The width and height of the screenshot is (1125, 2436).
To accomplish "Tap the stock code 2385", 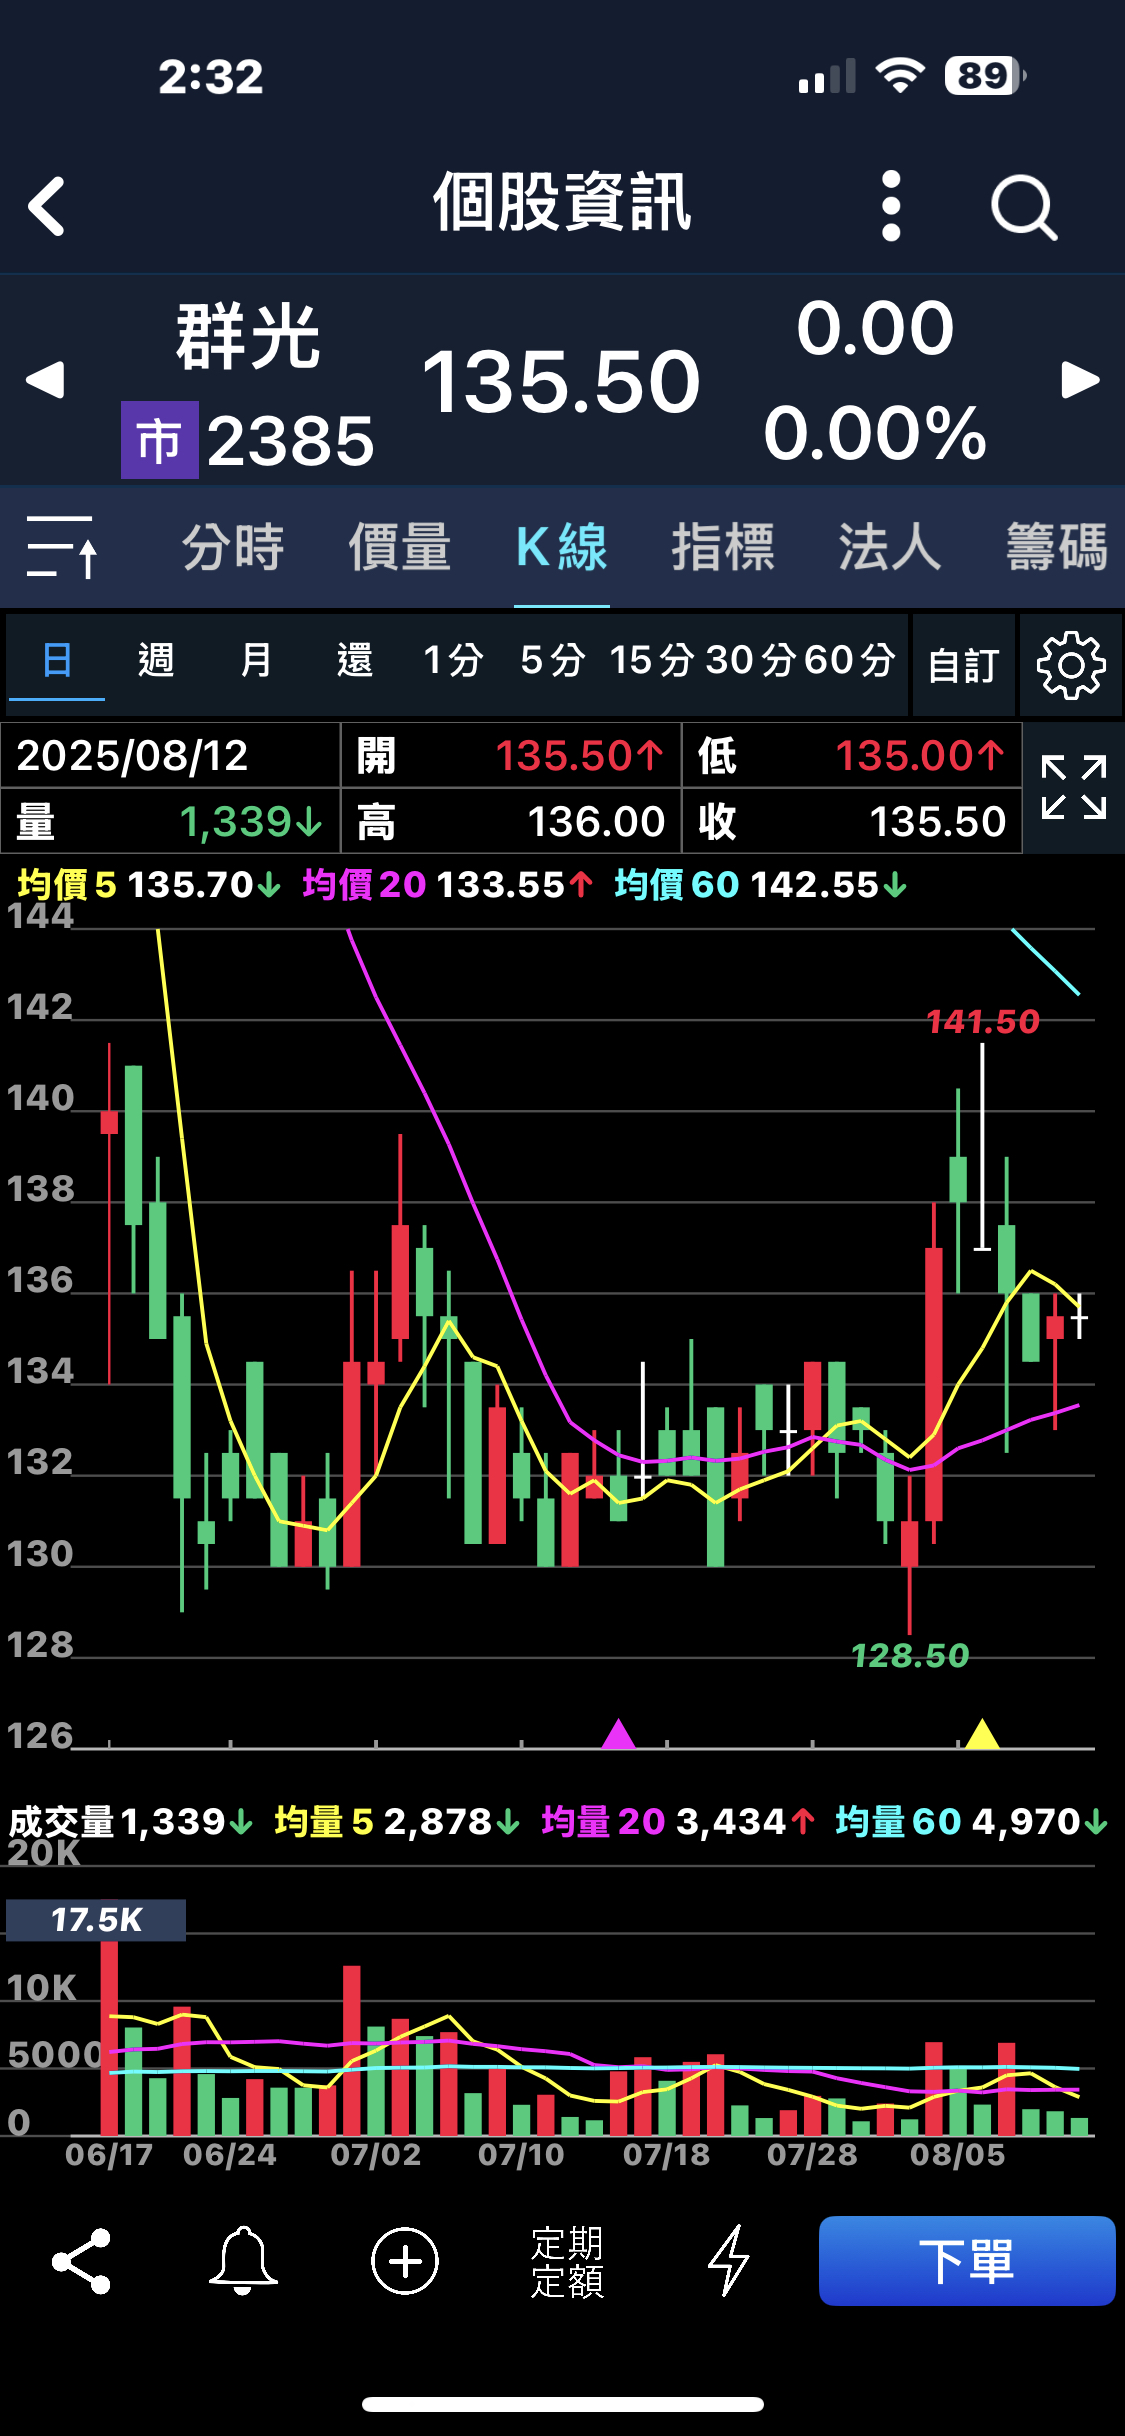I will (291, 440).
